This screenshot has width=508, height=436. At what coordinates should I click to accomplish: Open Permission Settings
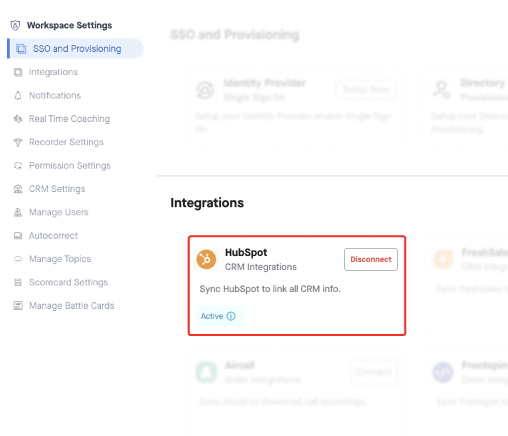pyautogui.click(x=70, y=165)
